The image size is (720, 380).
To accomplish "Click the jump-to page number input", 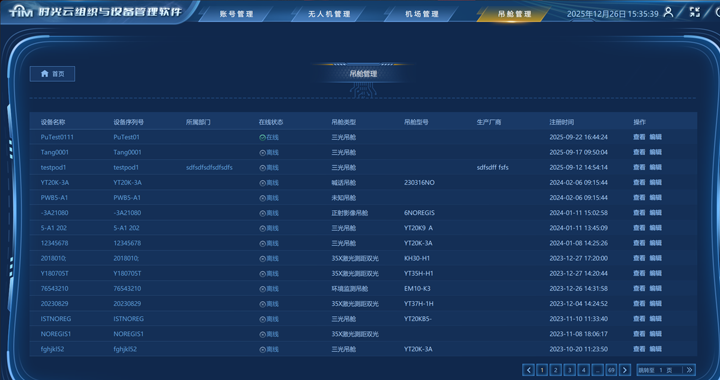I will [x=661, y=370].
